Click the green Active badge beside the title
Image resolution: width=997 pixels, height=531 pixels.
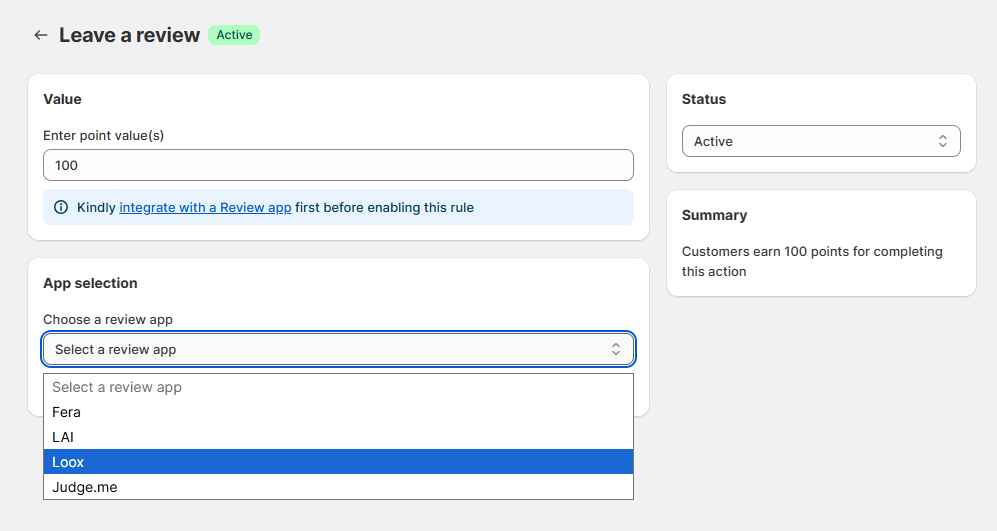[x=234, y=35]
